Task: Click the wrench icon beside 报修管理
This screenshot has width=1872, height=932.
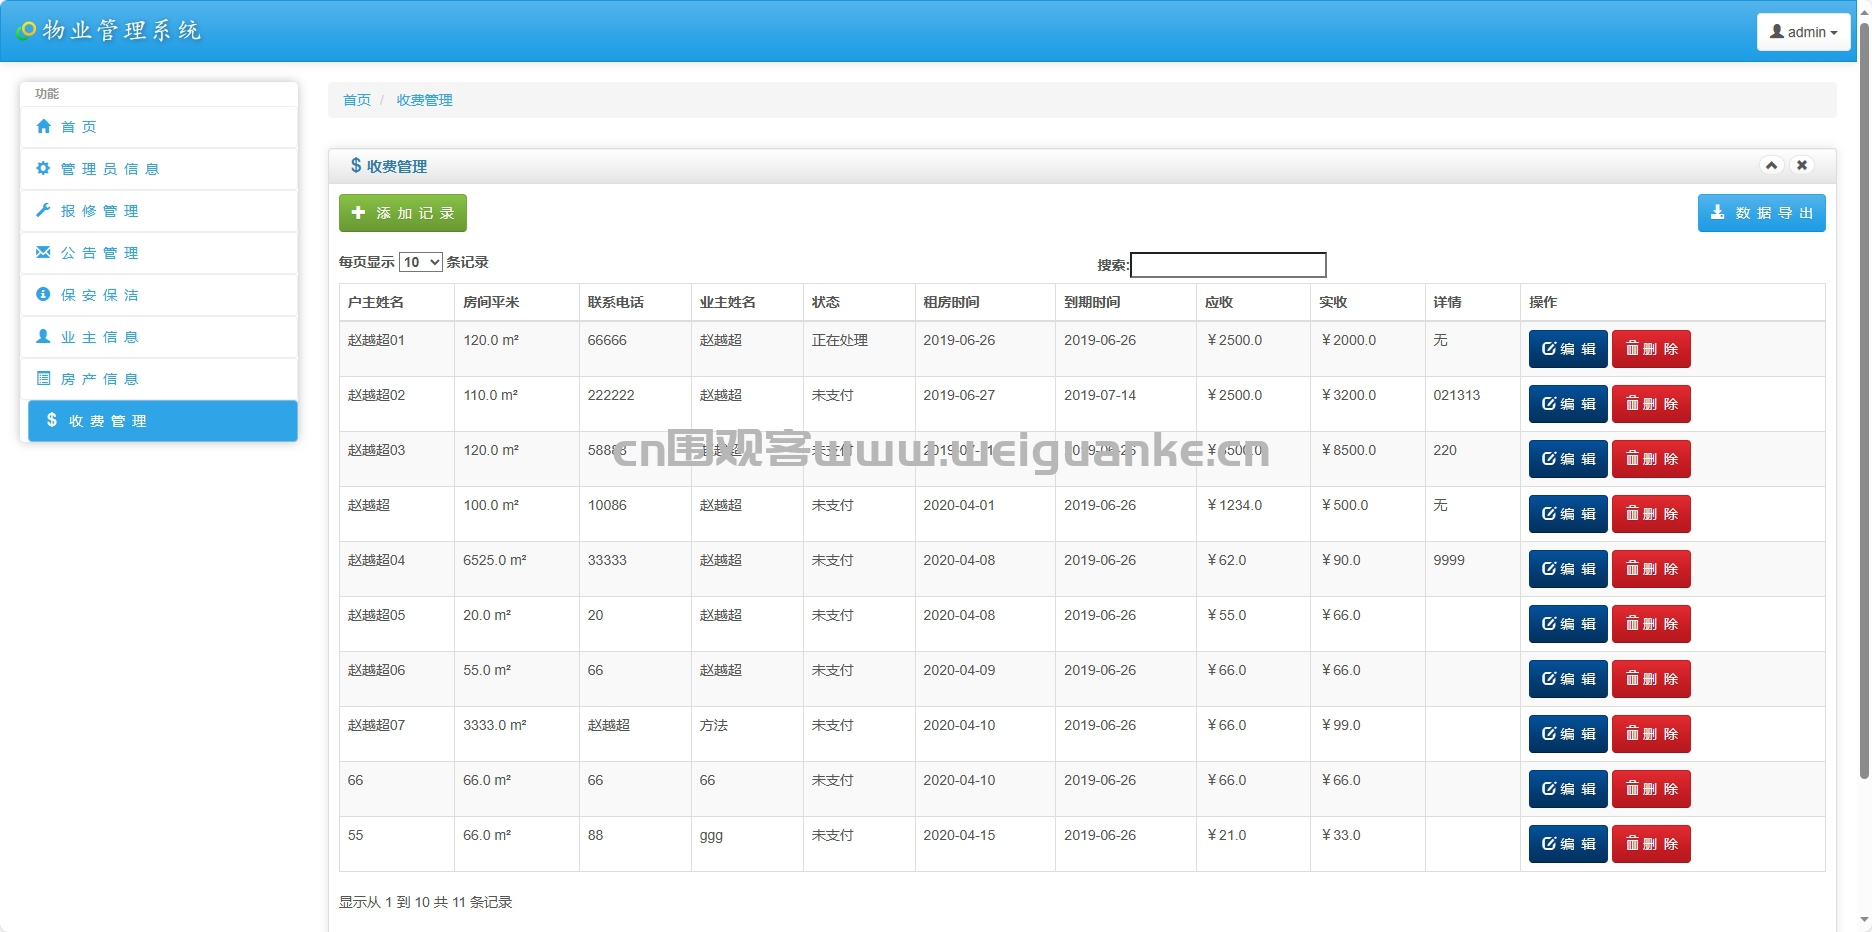Action: pos(43,210)
